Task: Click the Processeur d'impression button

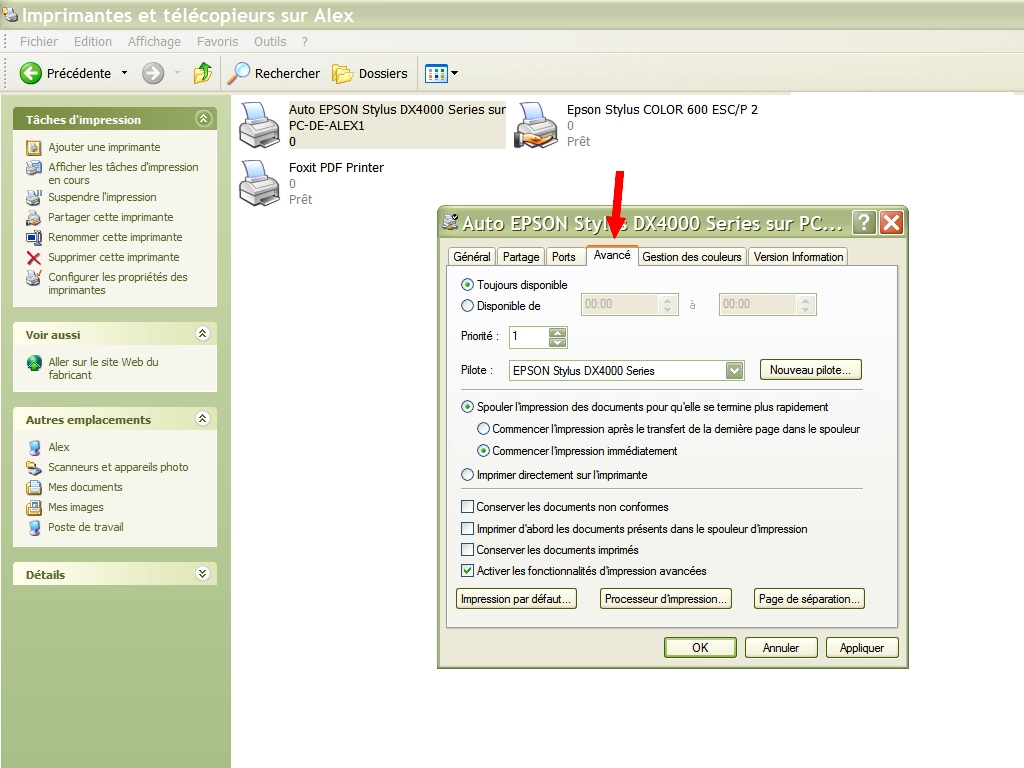Action: click(x=665, y=599)
